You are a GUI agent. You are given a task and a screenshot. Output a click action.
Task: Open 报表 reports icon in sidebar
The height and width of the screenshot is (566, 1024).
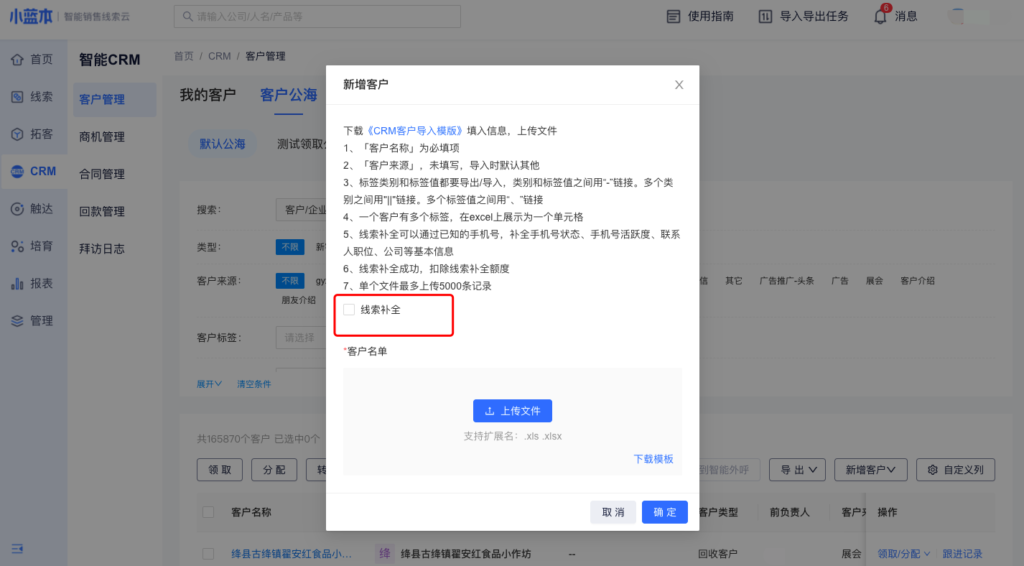(17, 284)
